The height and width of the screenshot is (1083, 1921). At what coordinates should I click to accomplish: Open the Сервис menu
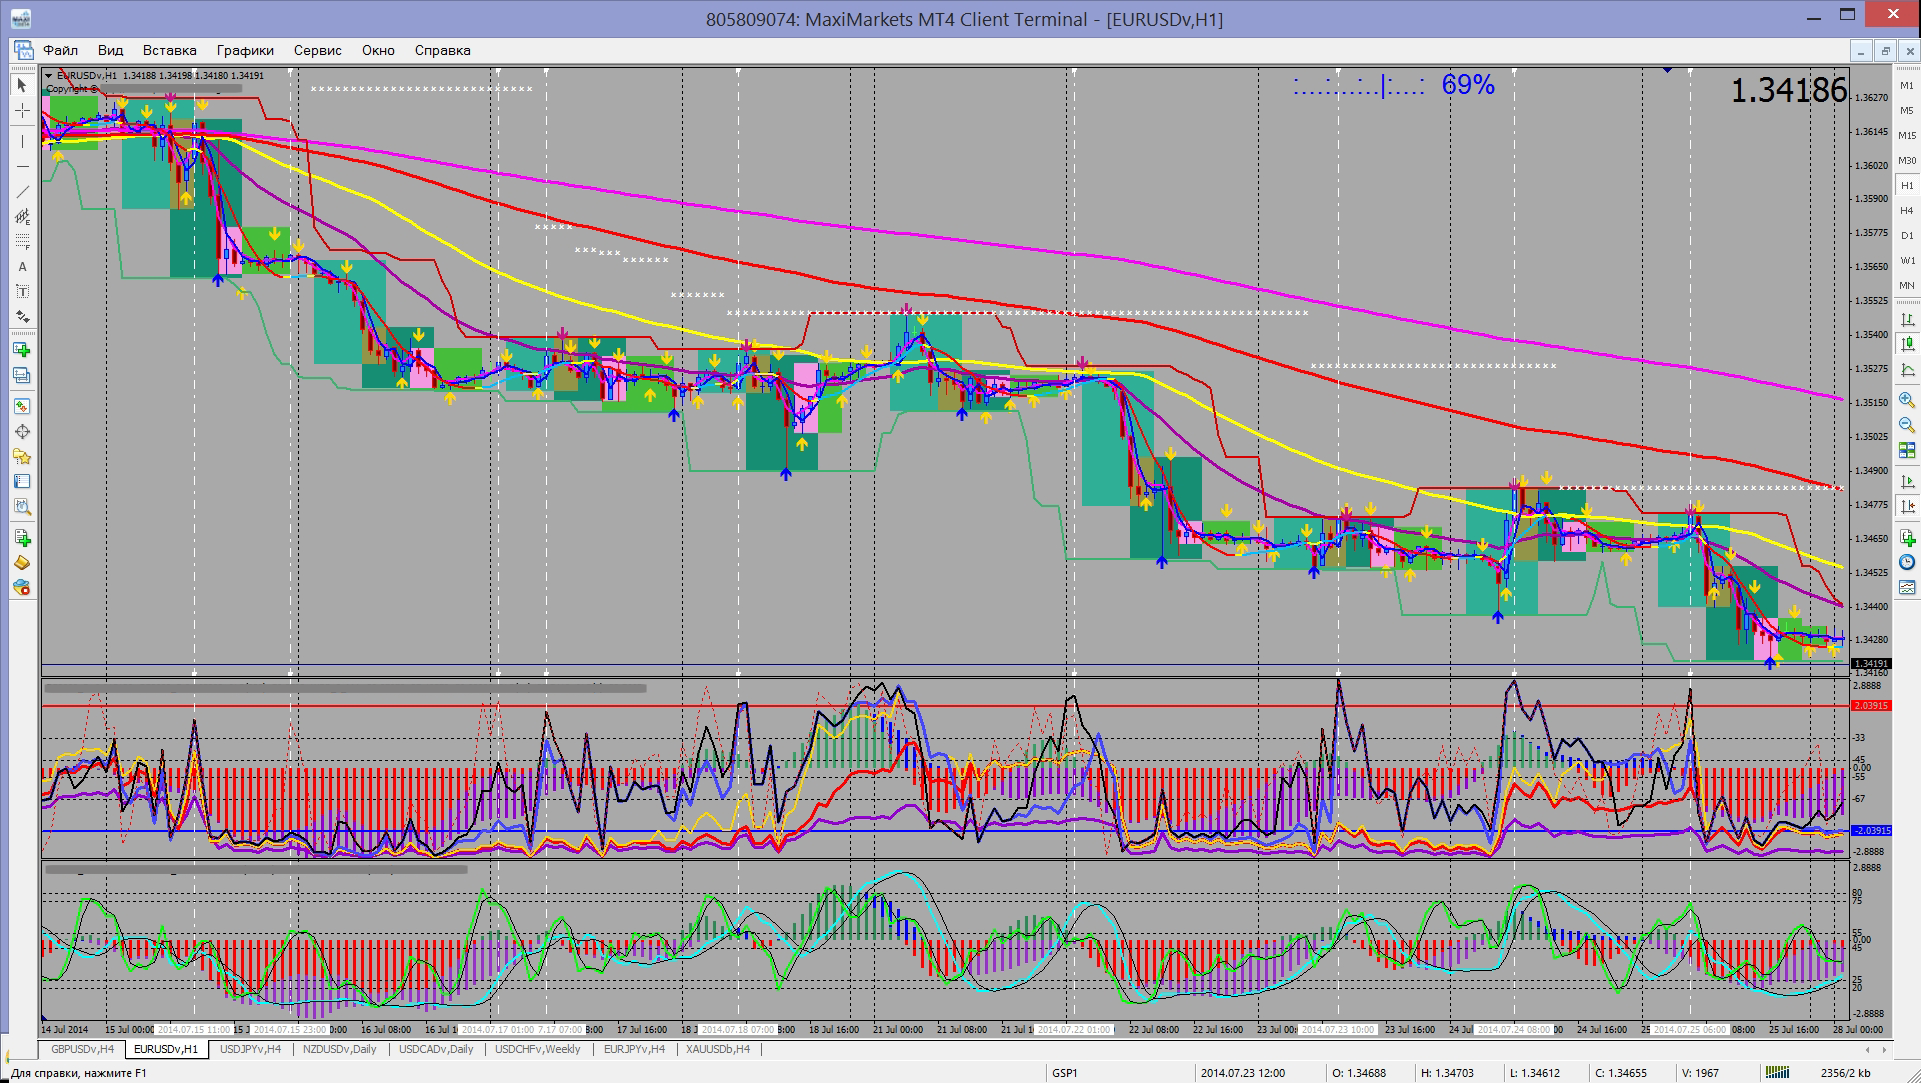317,50
